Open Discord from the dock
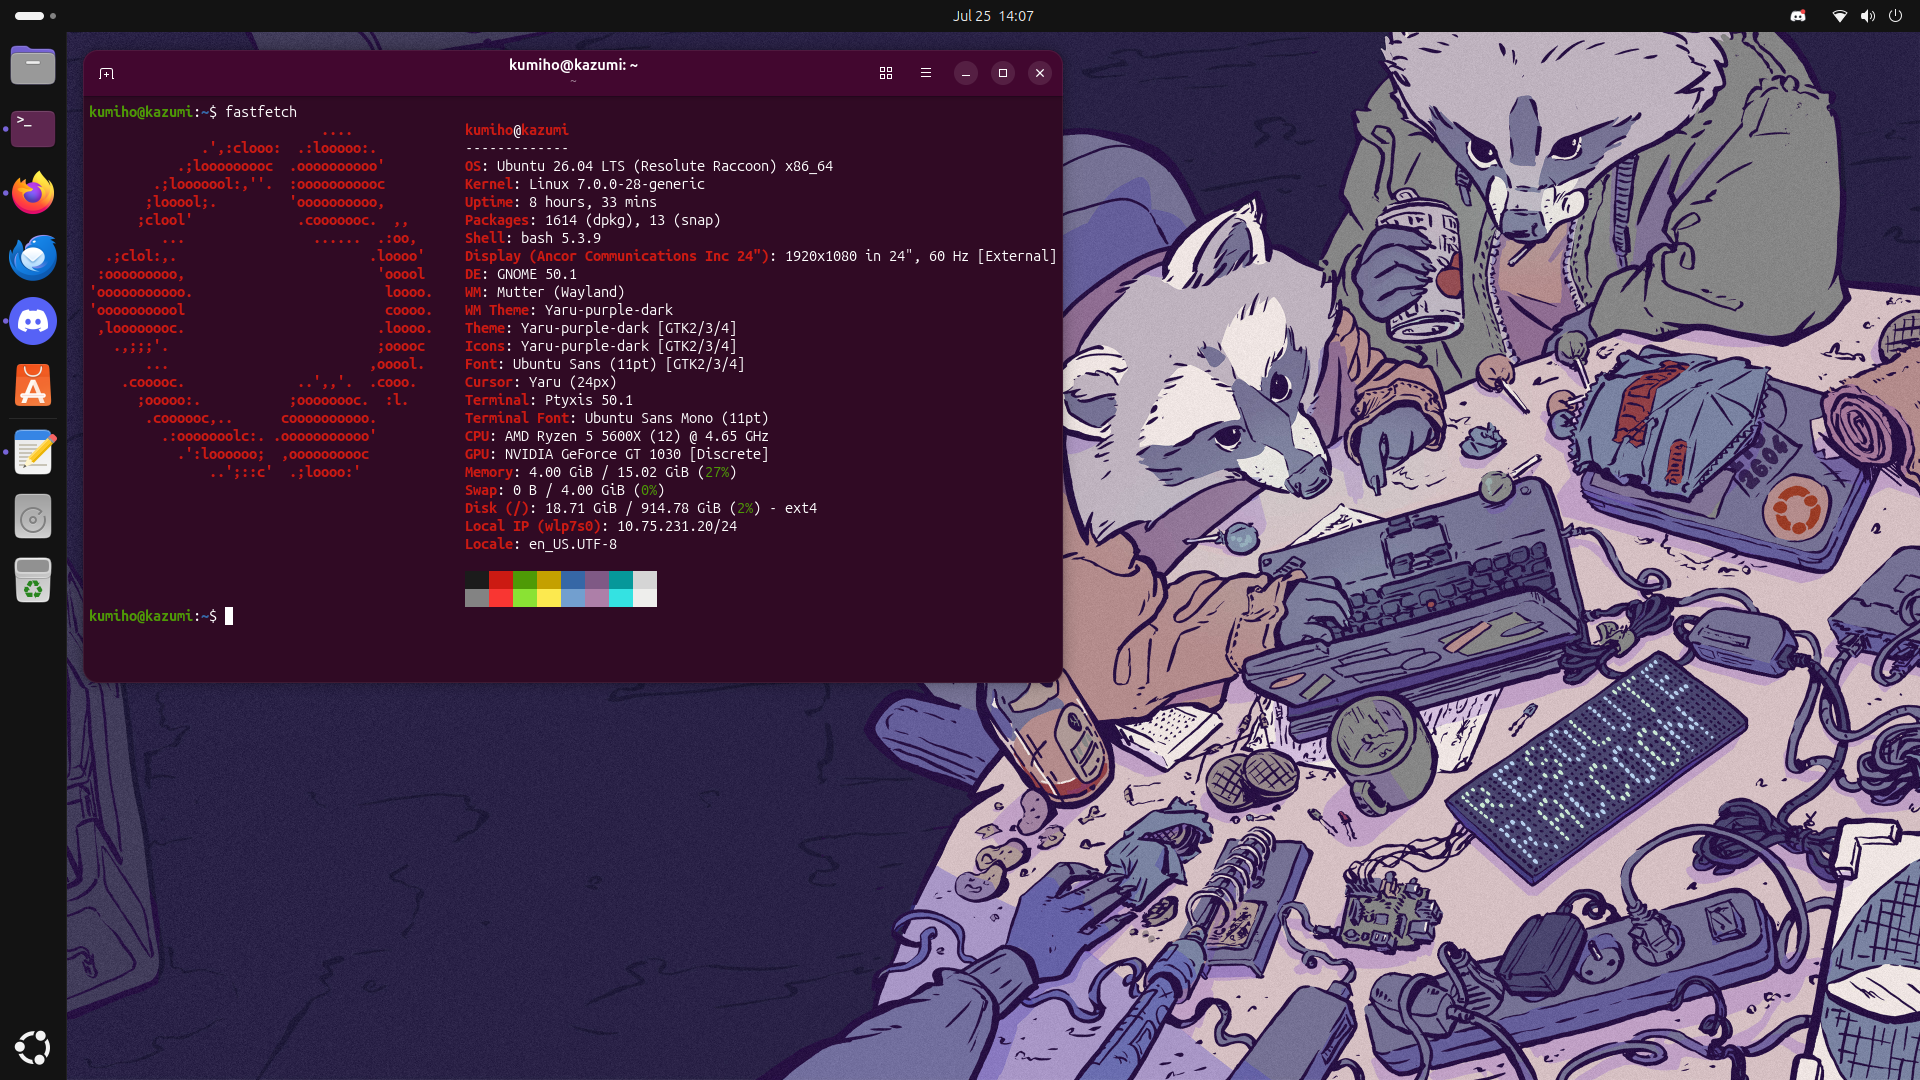The width and height of the screenshot is (1920, 1080). tap(33, 321)
